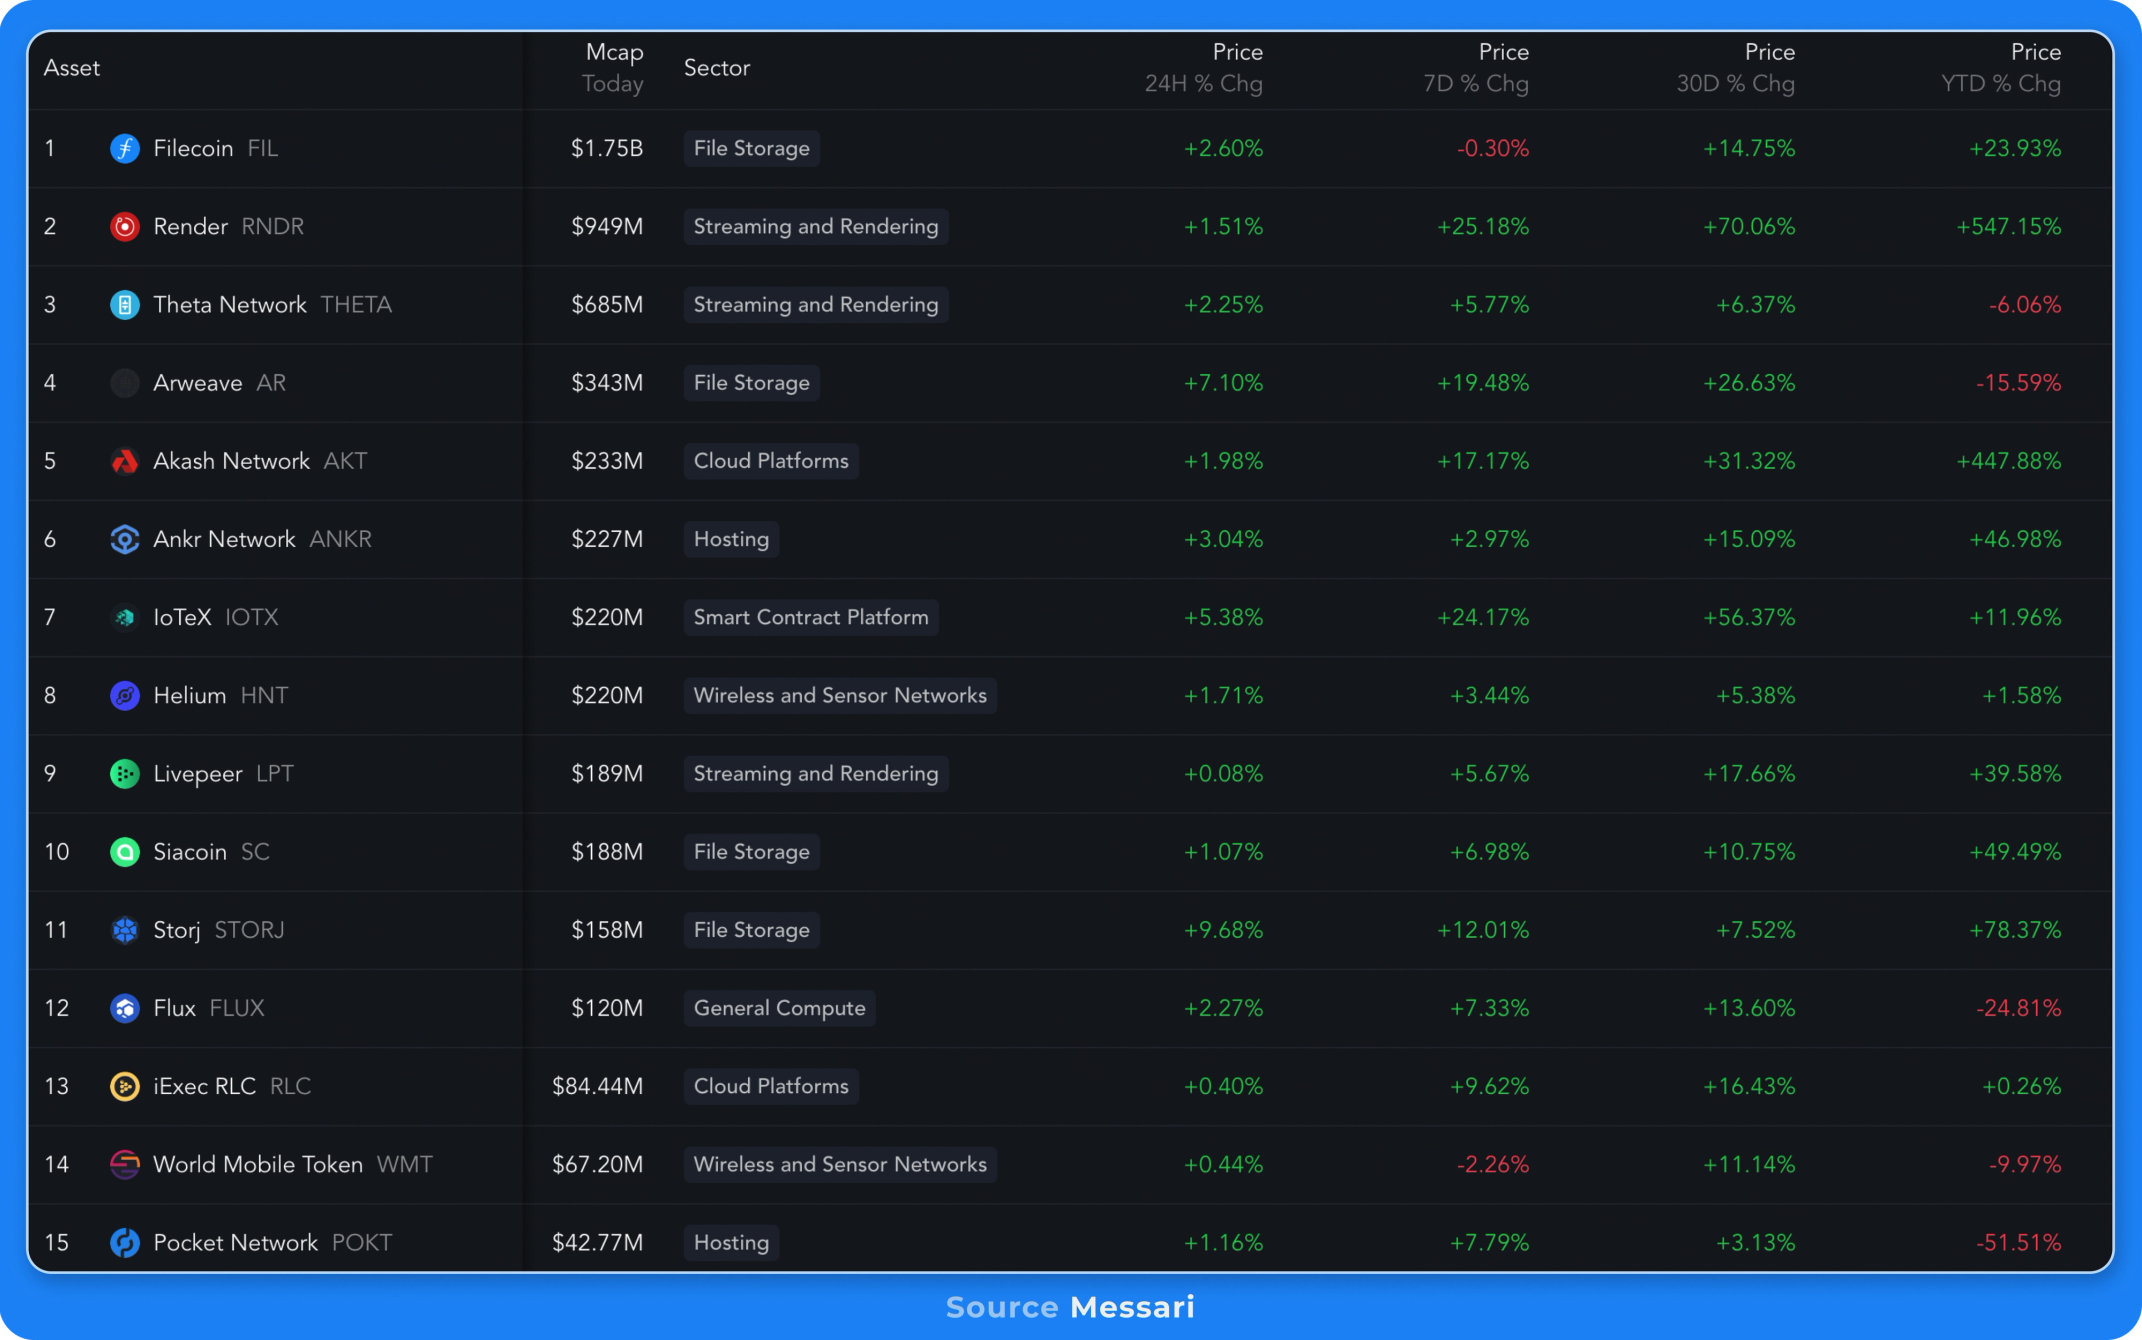Select the Livepeer logo icon

pyautogui.click(x=124, y=774)
